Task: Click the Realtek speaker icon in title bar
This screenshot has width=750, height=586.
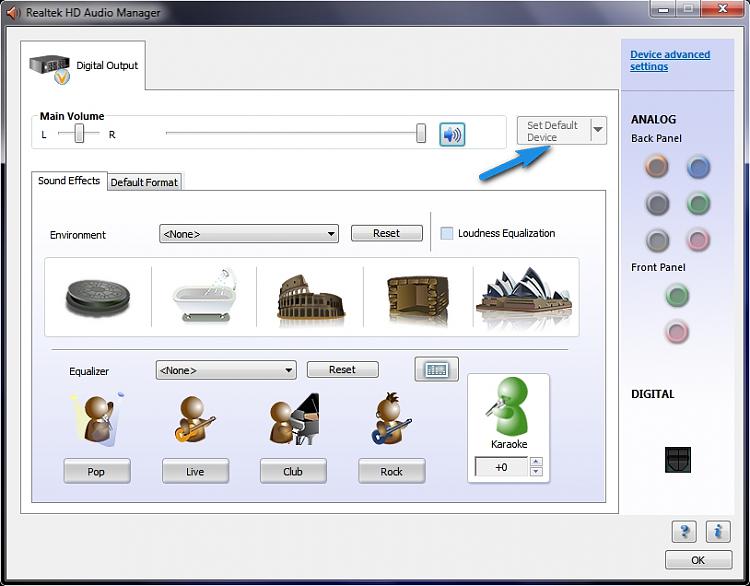Action: coord(13,12)
